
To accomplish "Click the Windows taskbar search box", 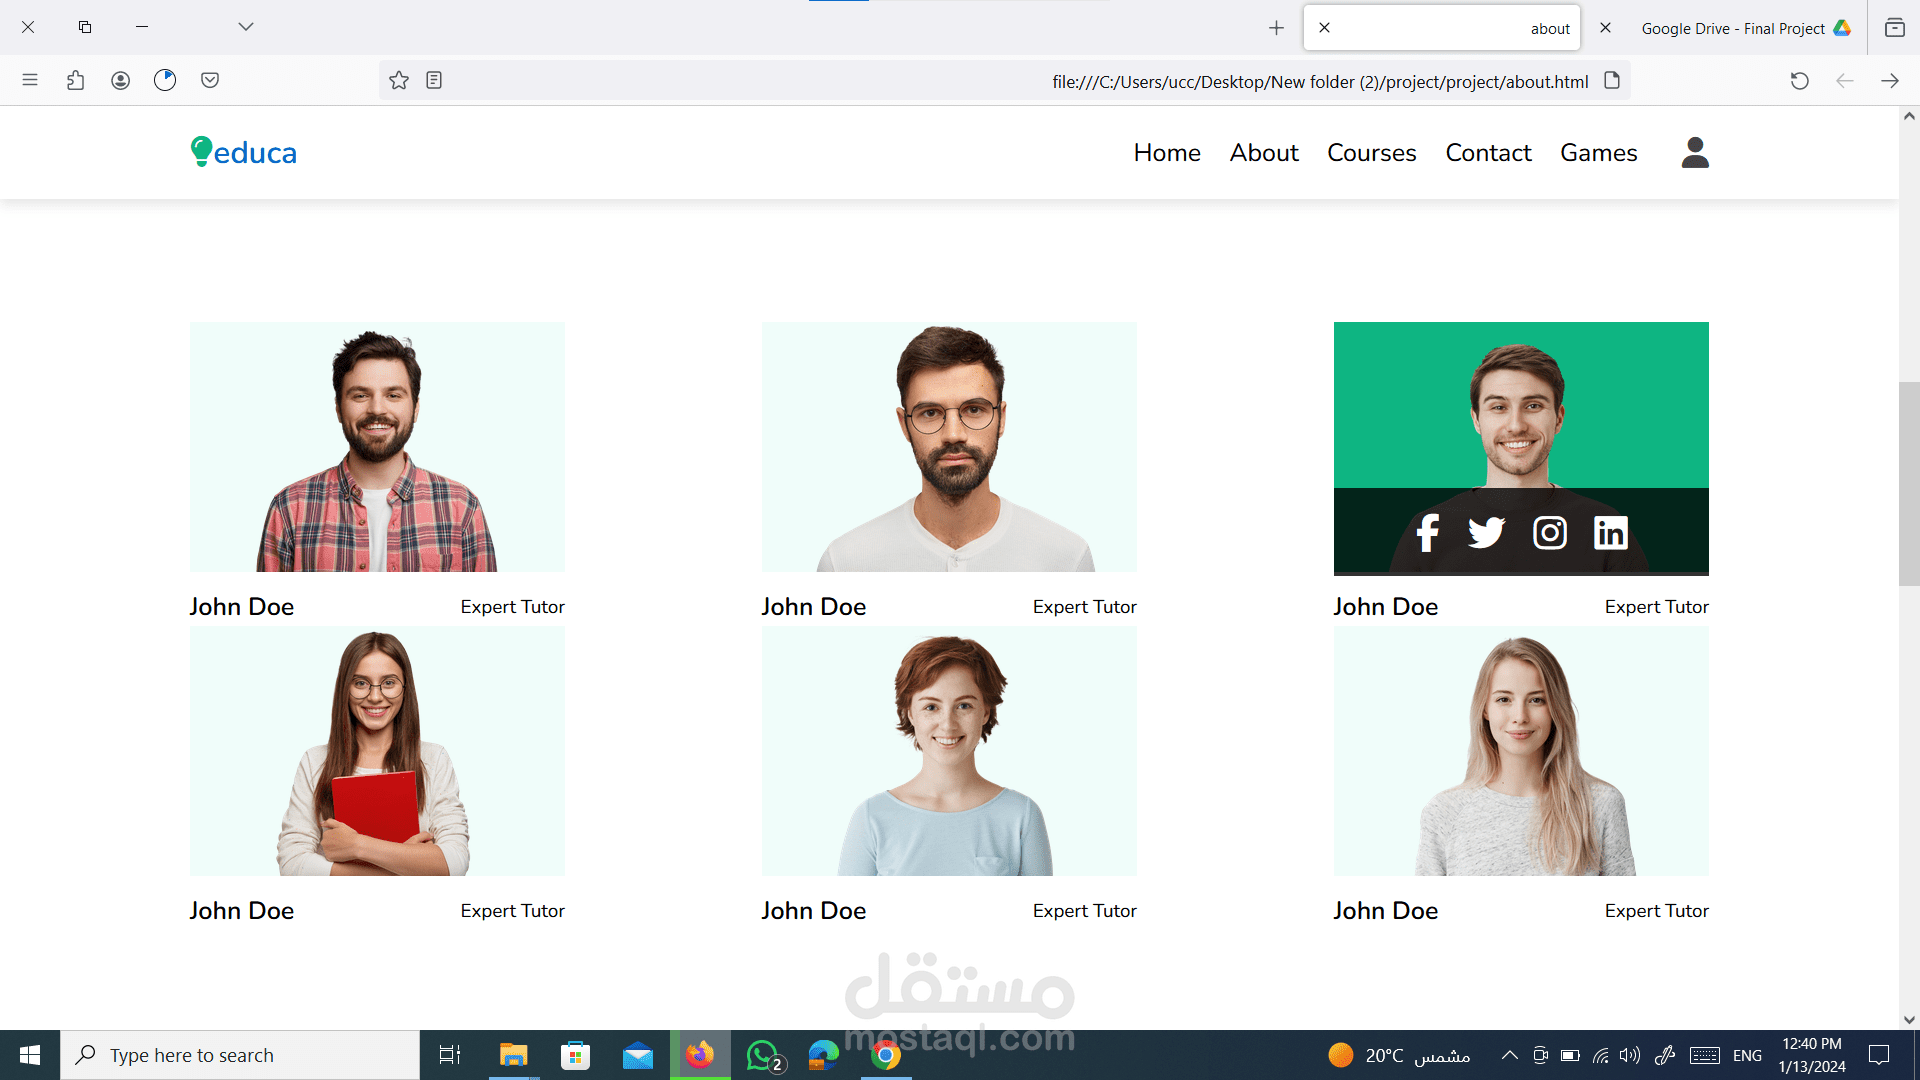I will pyautogui.click(x=240, y=1055).
